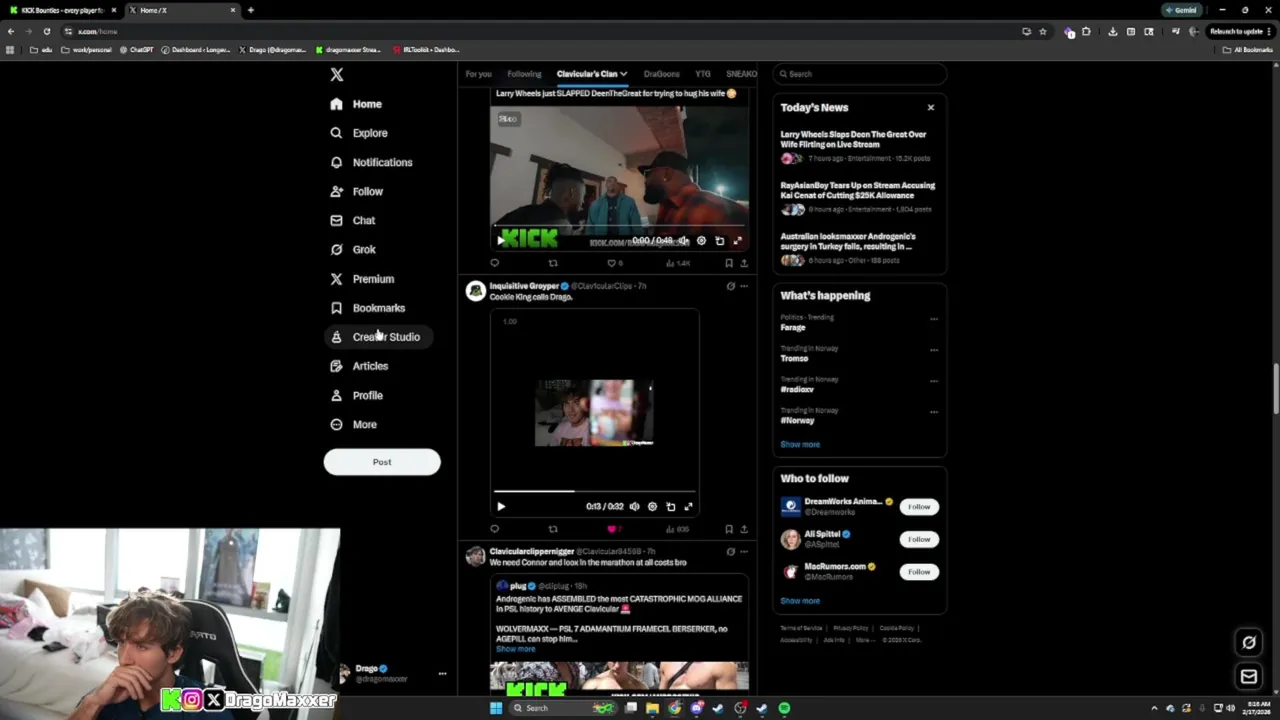Image resolution: width=1280 pixels, height=720 pixels.
Task: Open Notifications from the sidebar
Action: (x=371, y=162)
